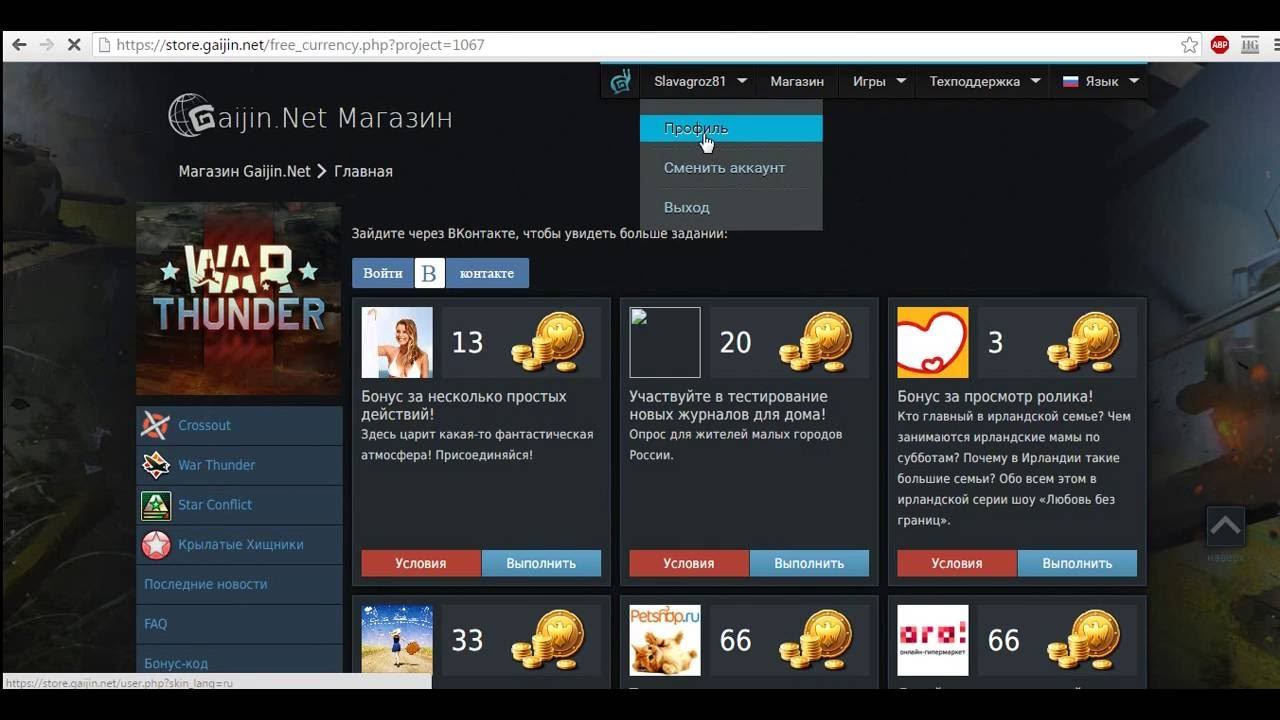The height and width of the screenshot is (720, 1280).
Task: Click Условия on the 13 coins offer
Action: coord(421,563)
